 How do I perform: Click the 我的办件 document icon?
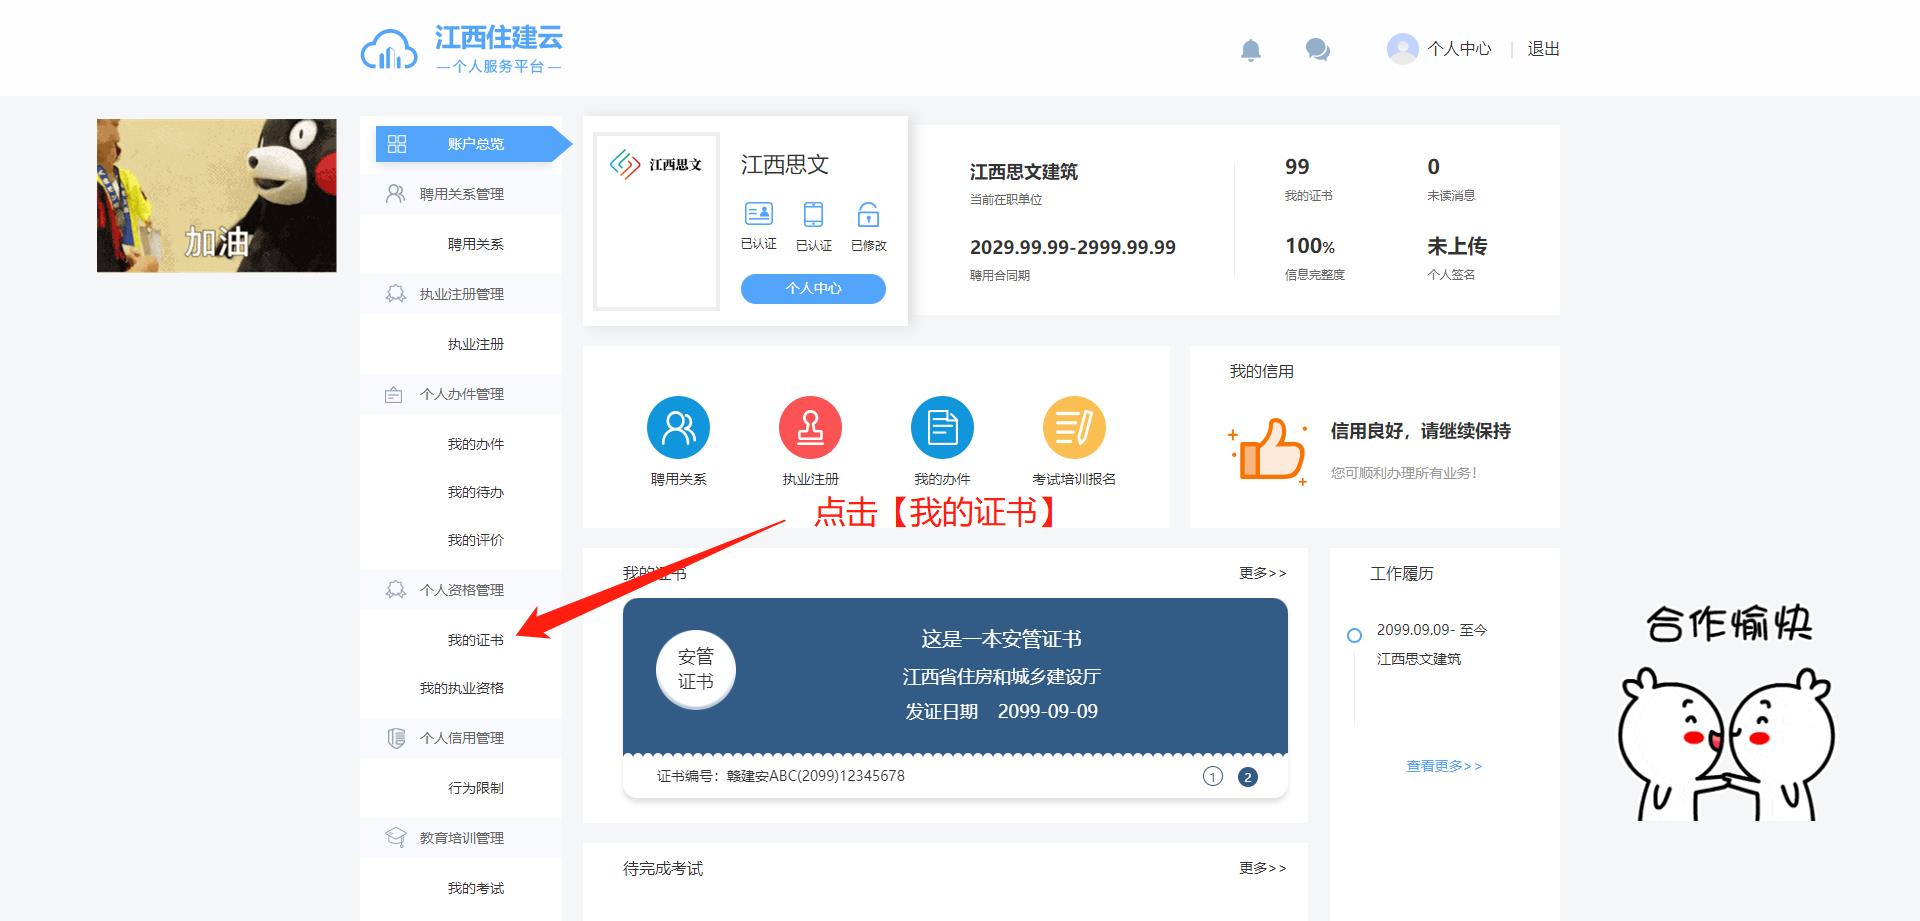point(942,428)
